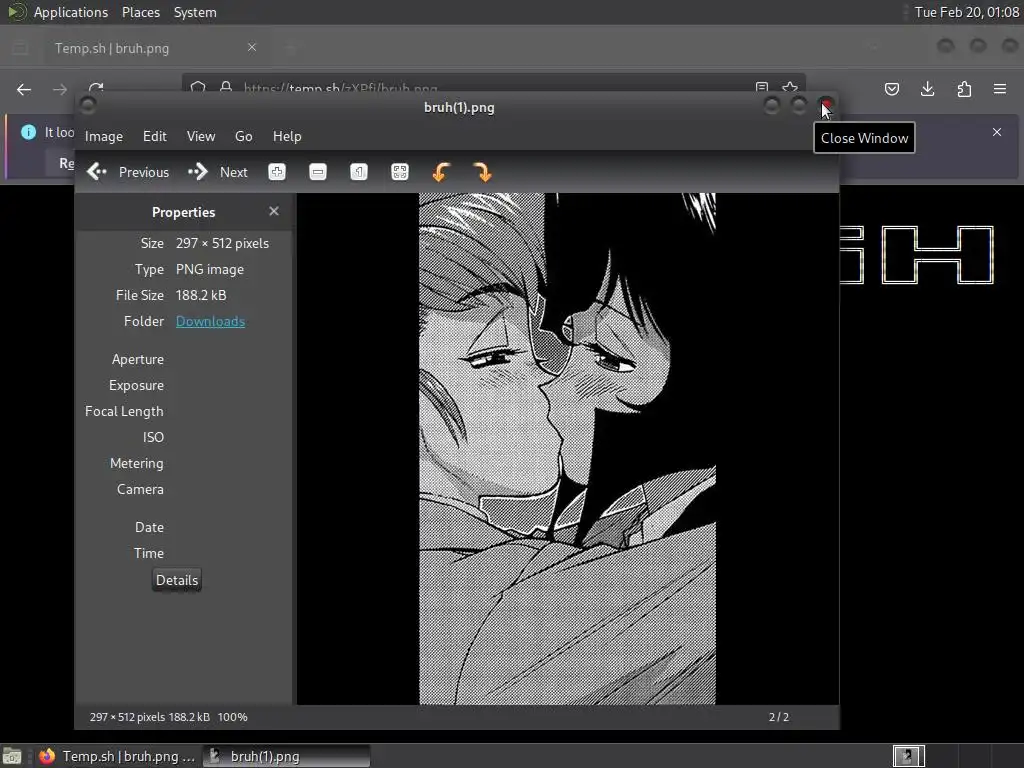Fit image to window

[400, 172]
